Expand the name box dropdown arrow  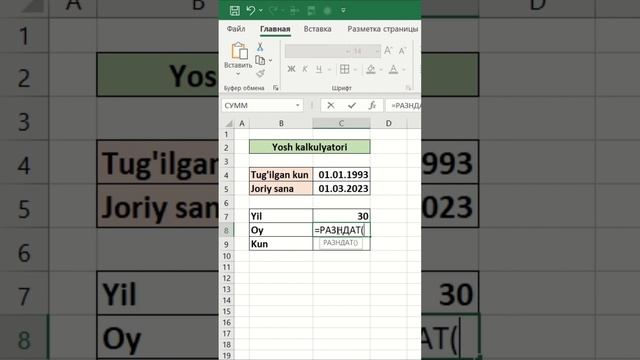pos(298,105)
